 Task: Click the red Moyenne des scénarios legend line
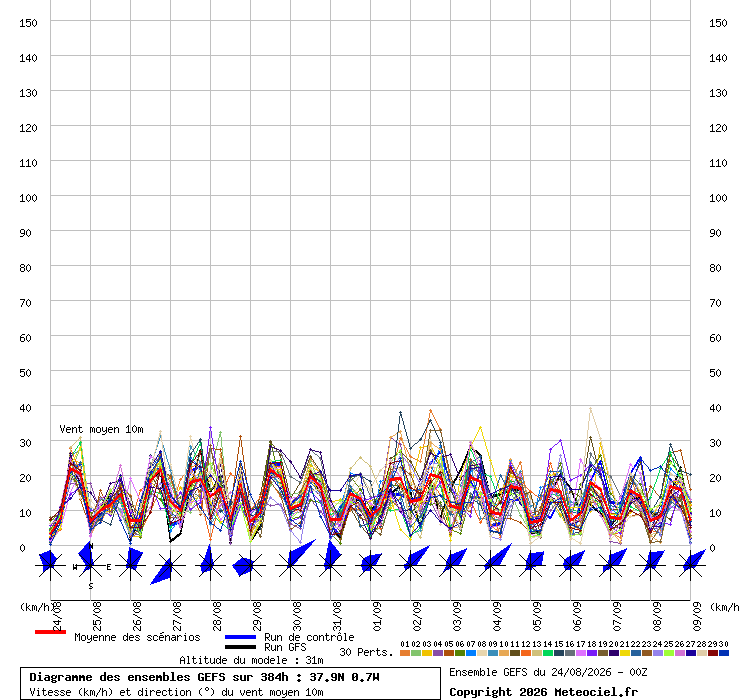50,632
